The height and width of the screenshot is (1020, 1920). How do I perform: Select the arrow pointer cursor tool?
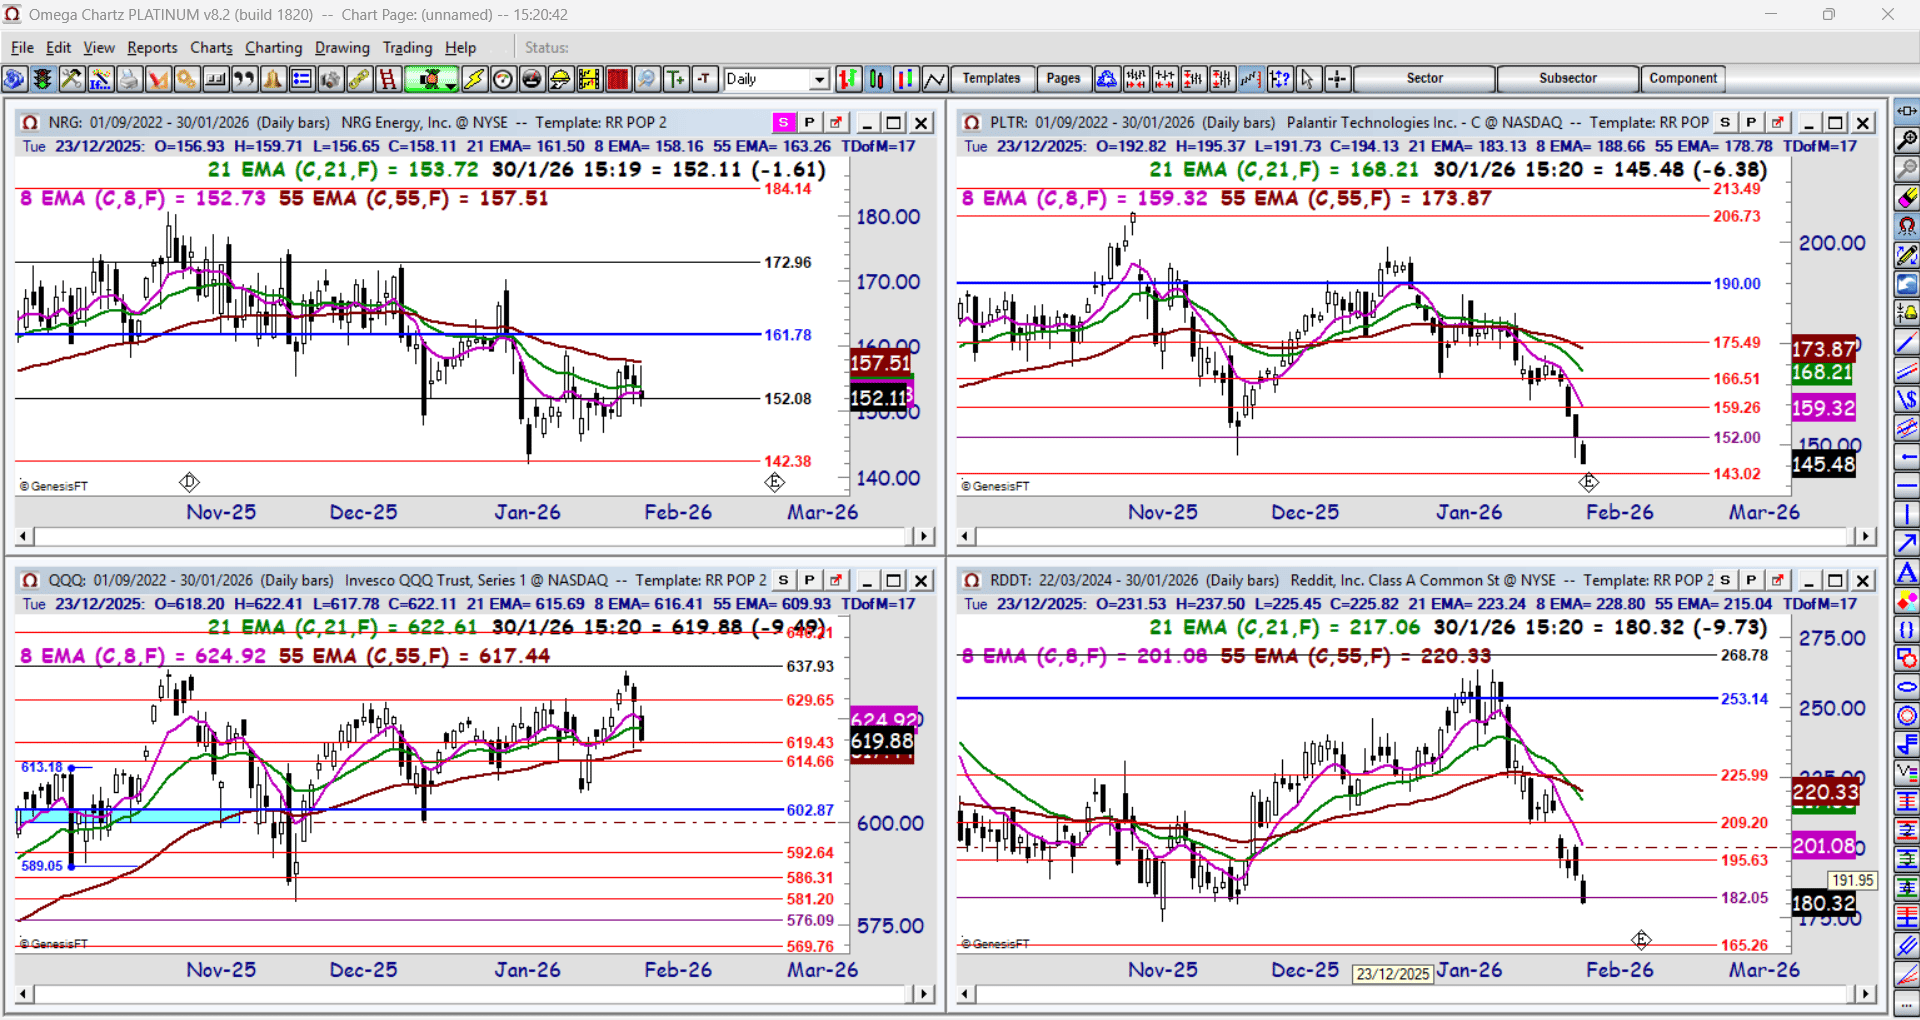point(1308,79)
